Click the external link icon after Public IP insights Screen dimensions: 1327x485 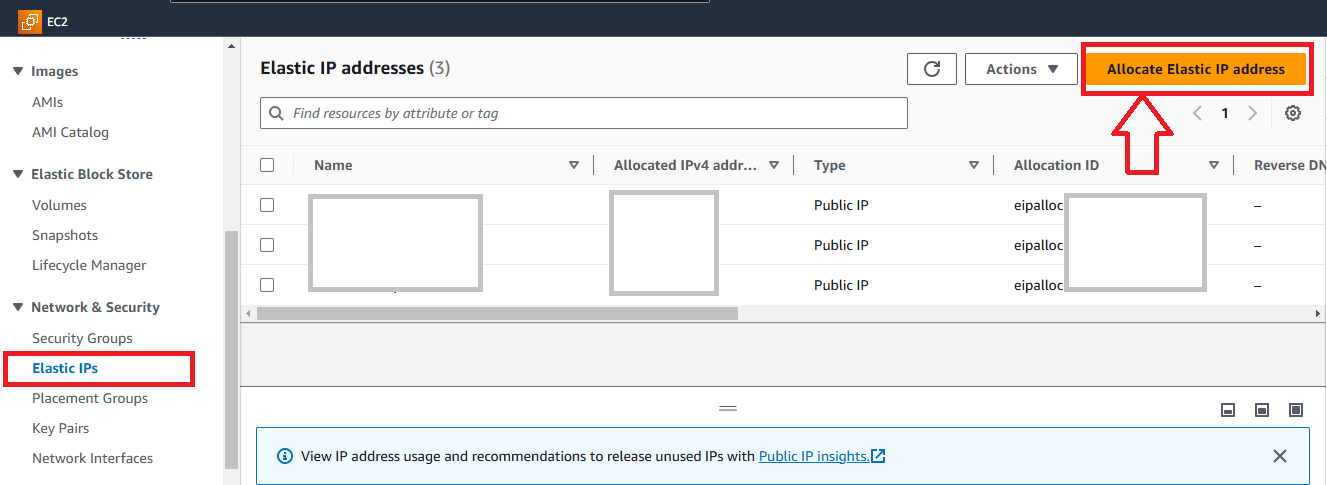pyautogui.click(x=878, y=456)
